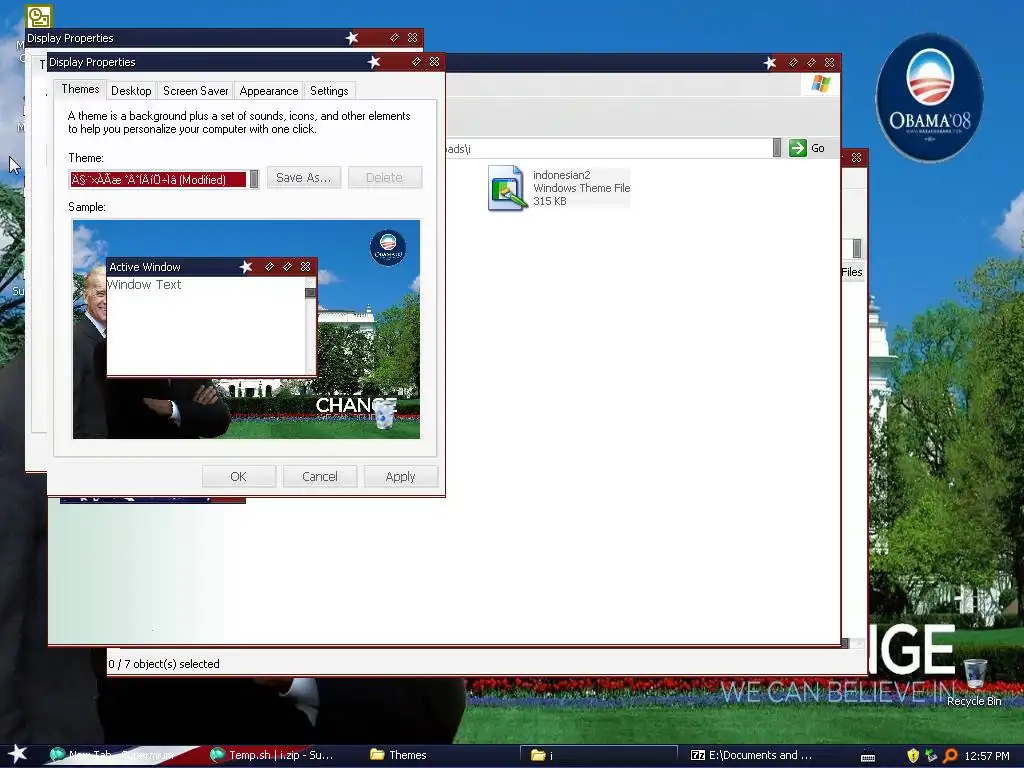
Task: Click the star icon in back Display Properties title bar
Action: [x=352, y=38]
